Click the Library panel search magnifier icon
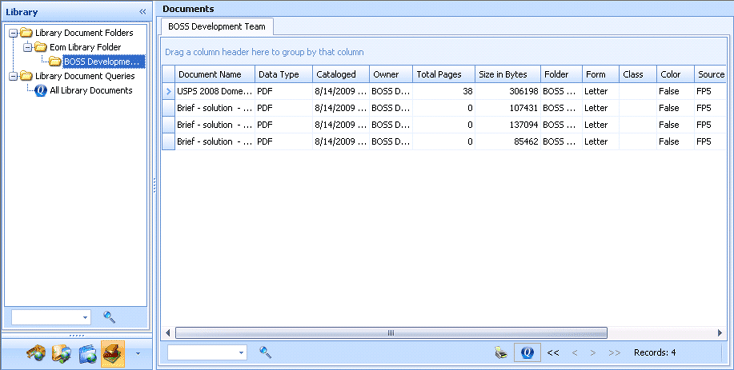734x370 pixels. [x=109, y=317]
